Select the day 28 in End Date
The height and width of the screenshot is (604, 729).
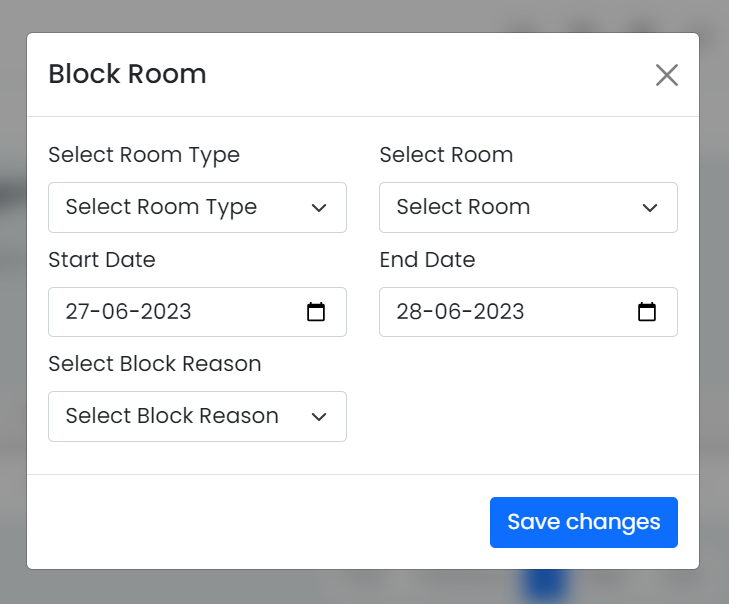409,312
